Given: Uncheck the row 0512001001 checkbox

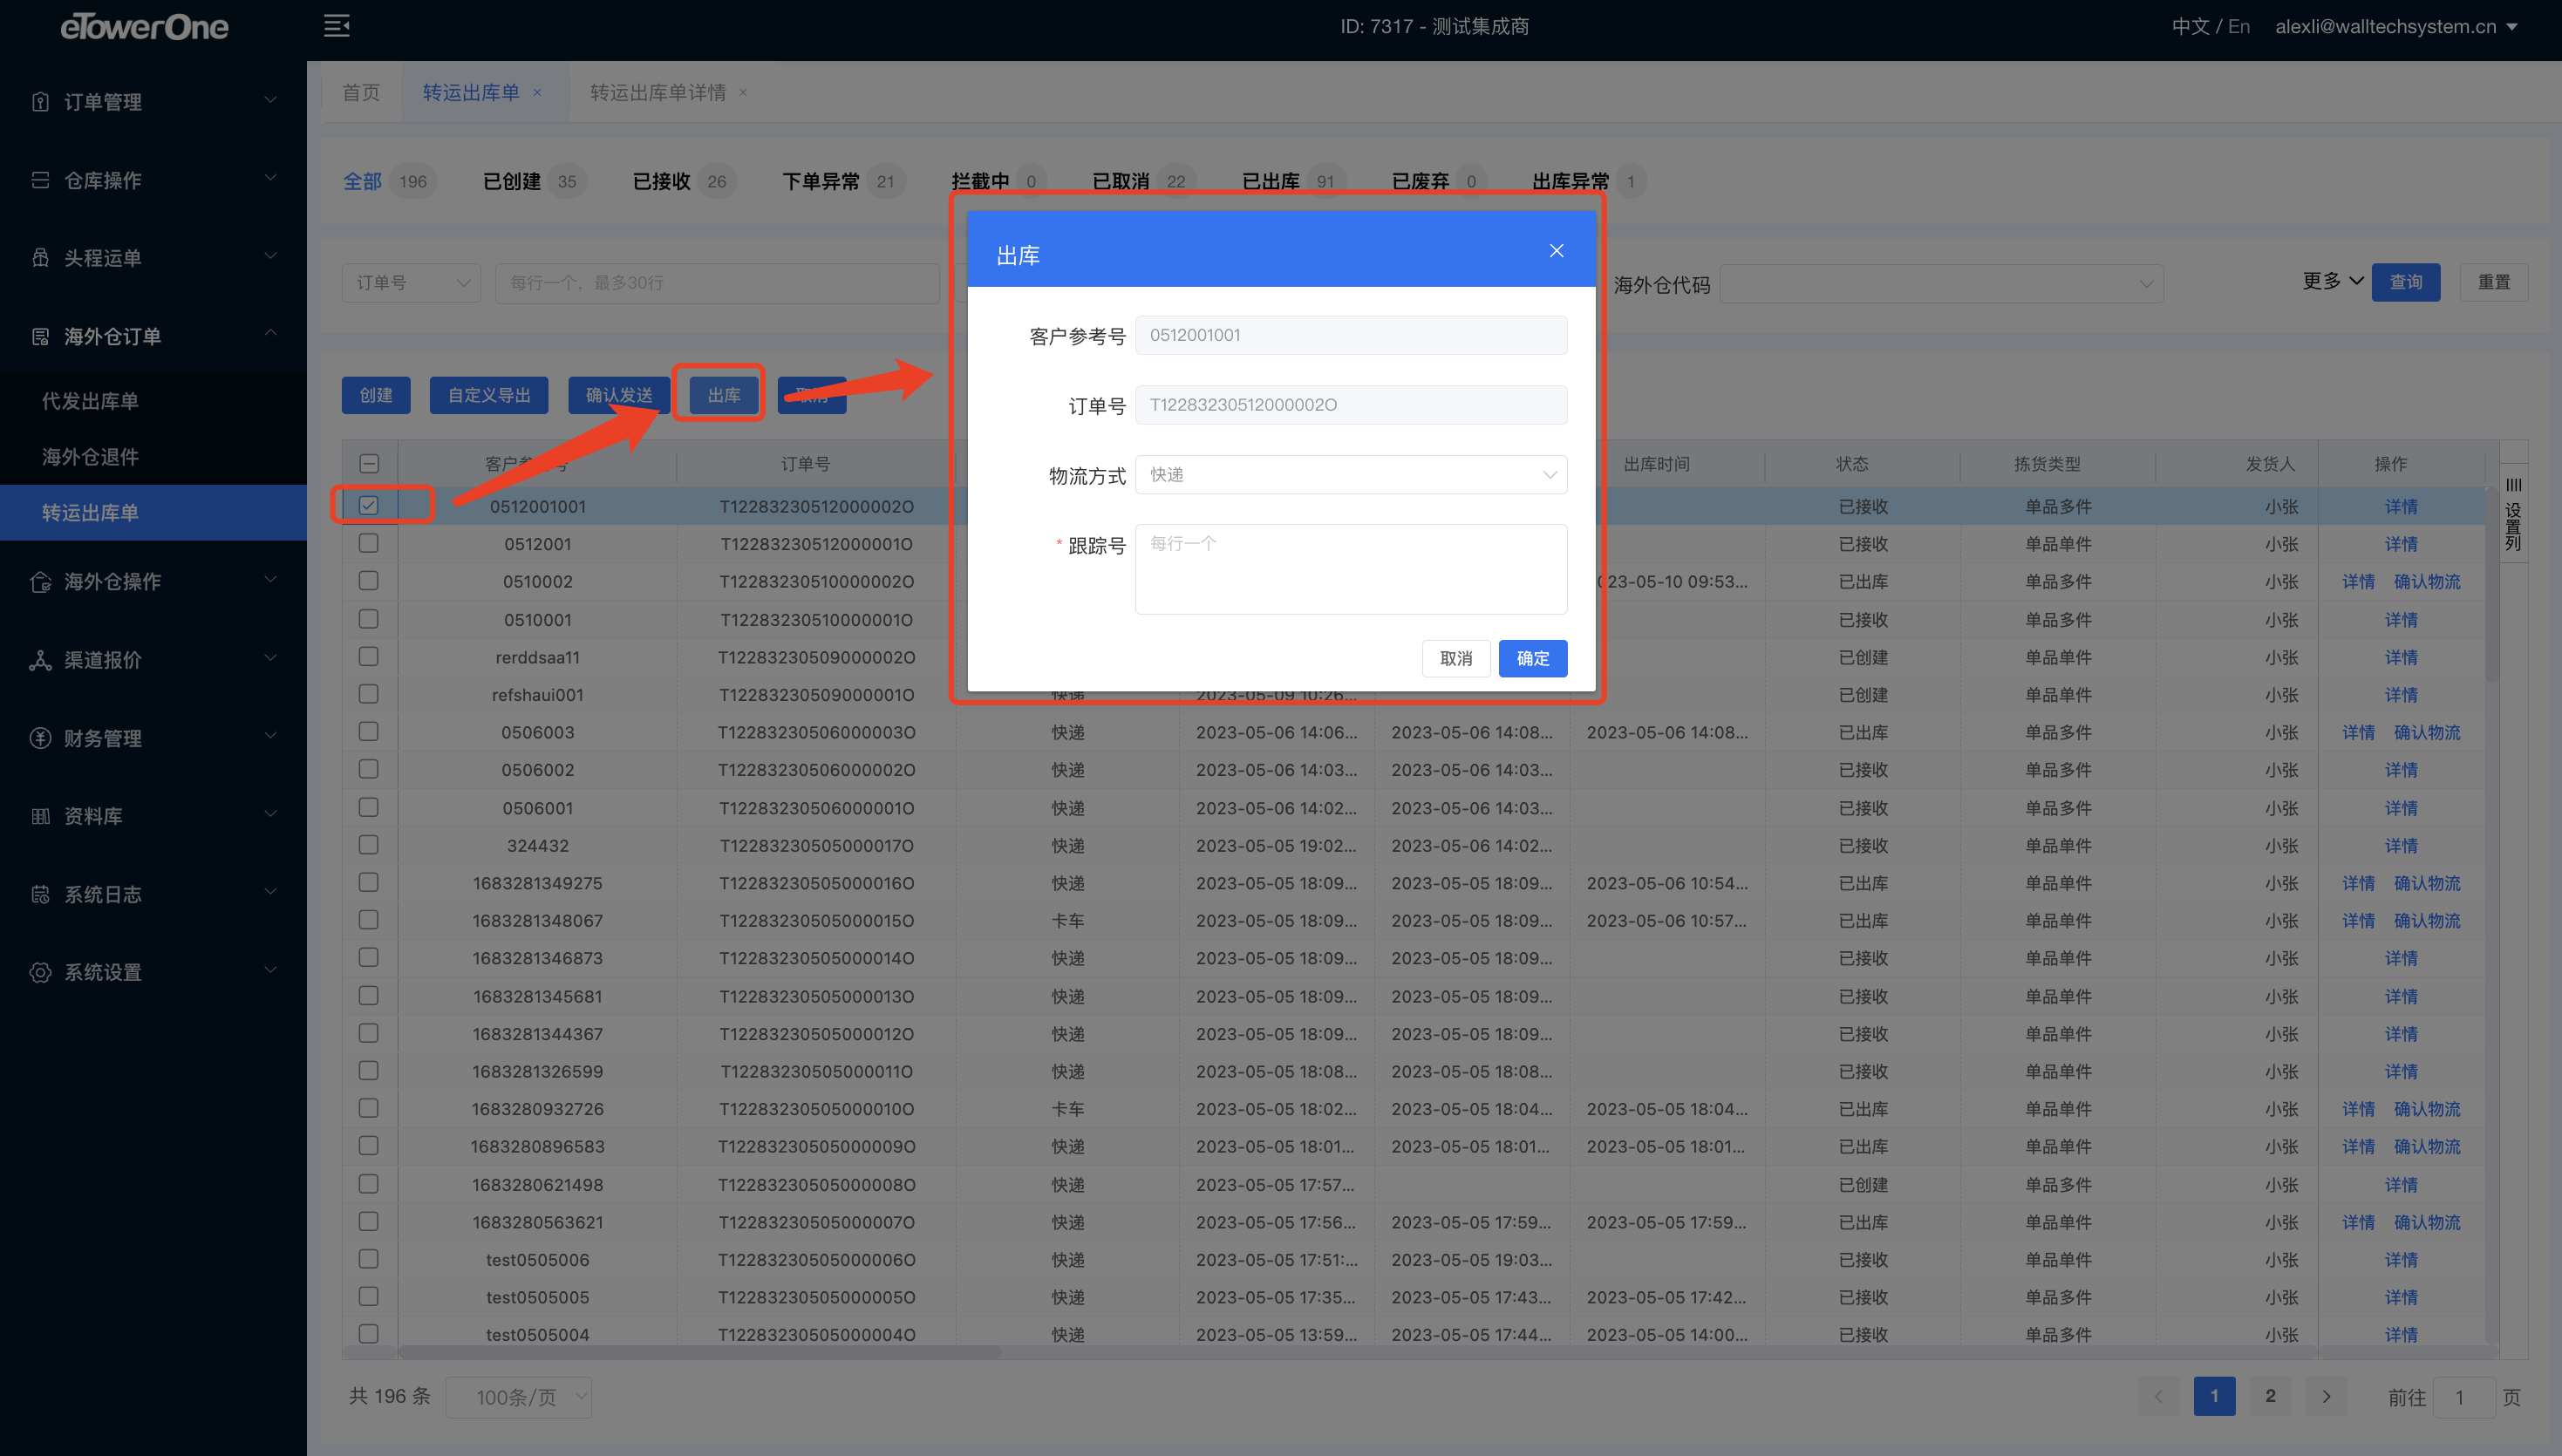Looking at the screenshot, I should (369, 505).
